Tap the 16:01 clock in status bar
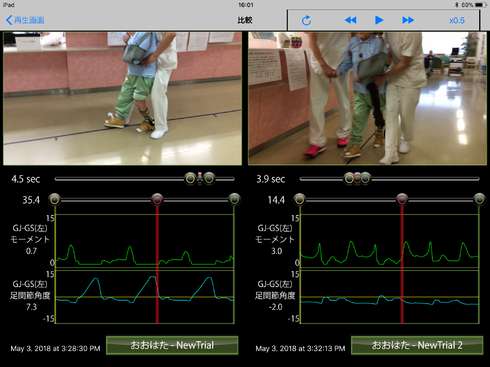 (x=246, y=5)
